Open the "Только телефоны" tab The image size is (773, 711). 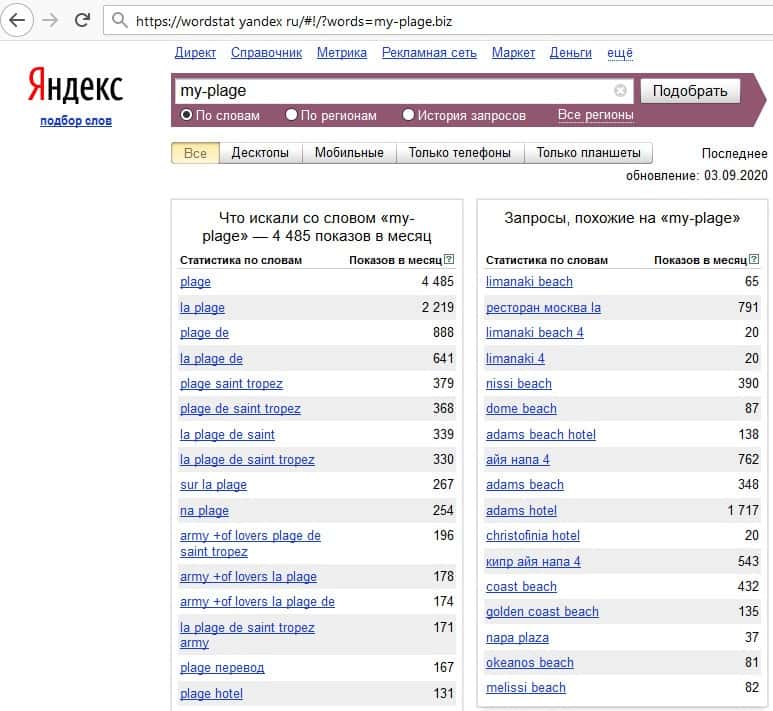pyautogui.click(x=460, y=153)
